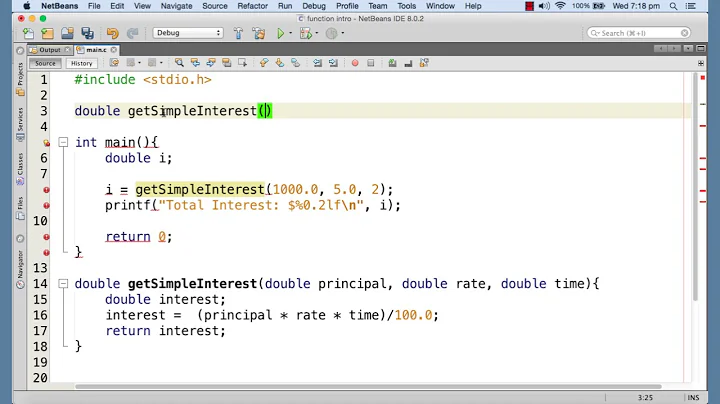720x404 pixels.
Task: Click the Search field in toolbar
Action: pos(639,33)
